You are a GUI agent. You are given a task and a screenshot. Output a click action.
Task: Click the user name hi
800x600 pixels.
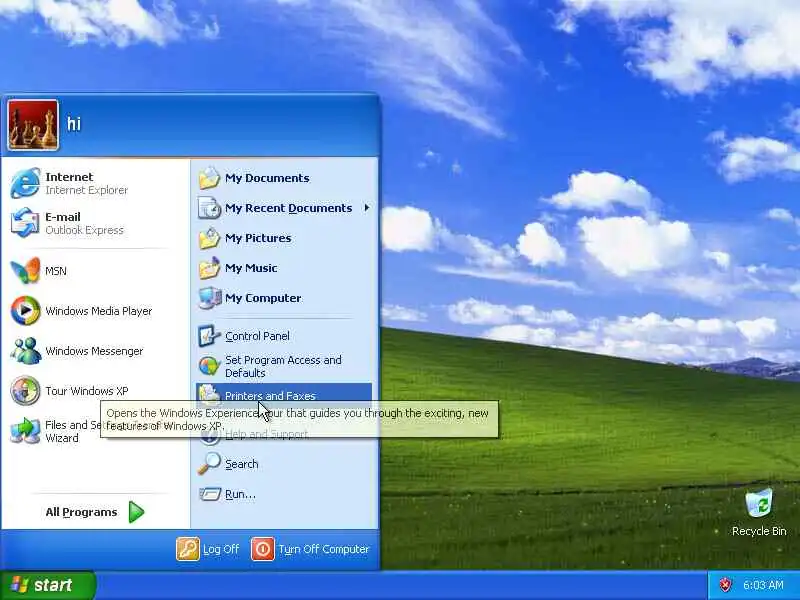pyautogui.click(x=74, y=123)
